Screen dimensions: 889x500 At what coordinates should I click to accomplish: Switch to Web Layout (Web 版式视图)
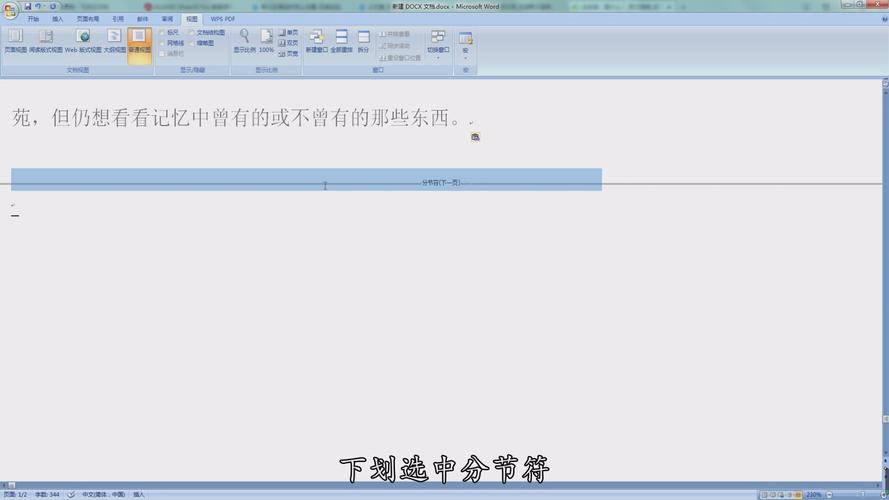(x=83, y=41)
